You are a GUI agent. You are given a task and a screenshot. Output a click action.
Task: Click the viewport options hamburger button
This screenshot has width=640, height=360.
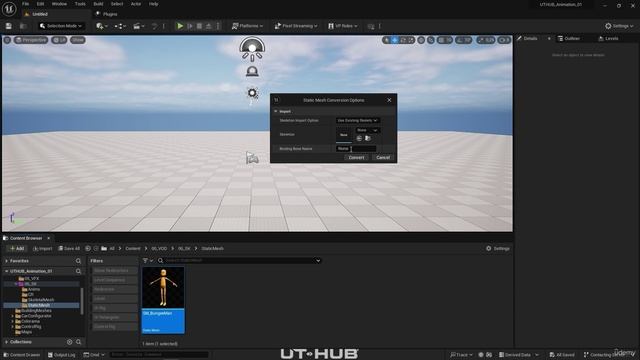coord(7,40)
